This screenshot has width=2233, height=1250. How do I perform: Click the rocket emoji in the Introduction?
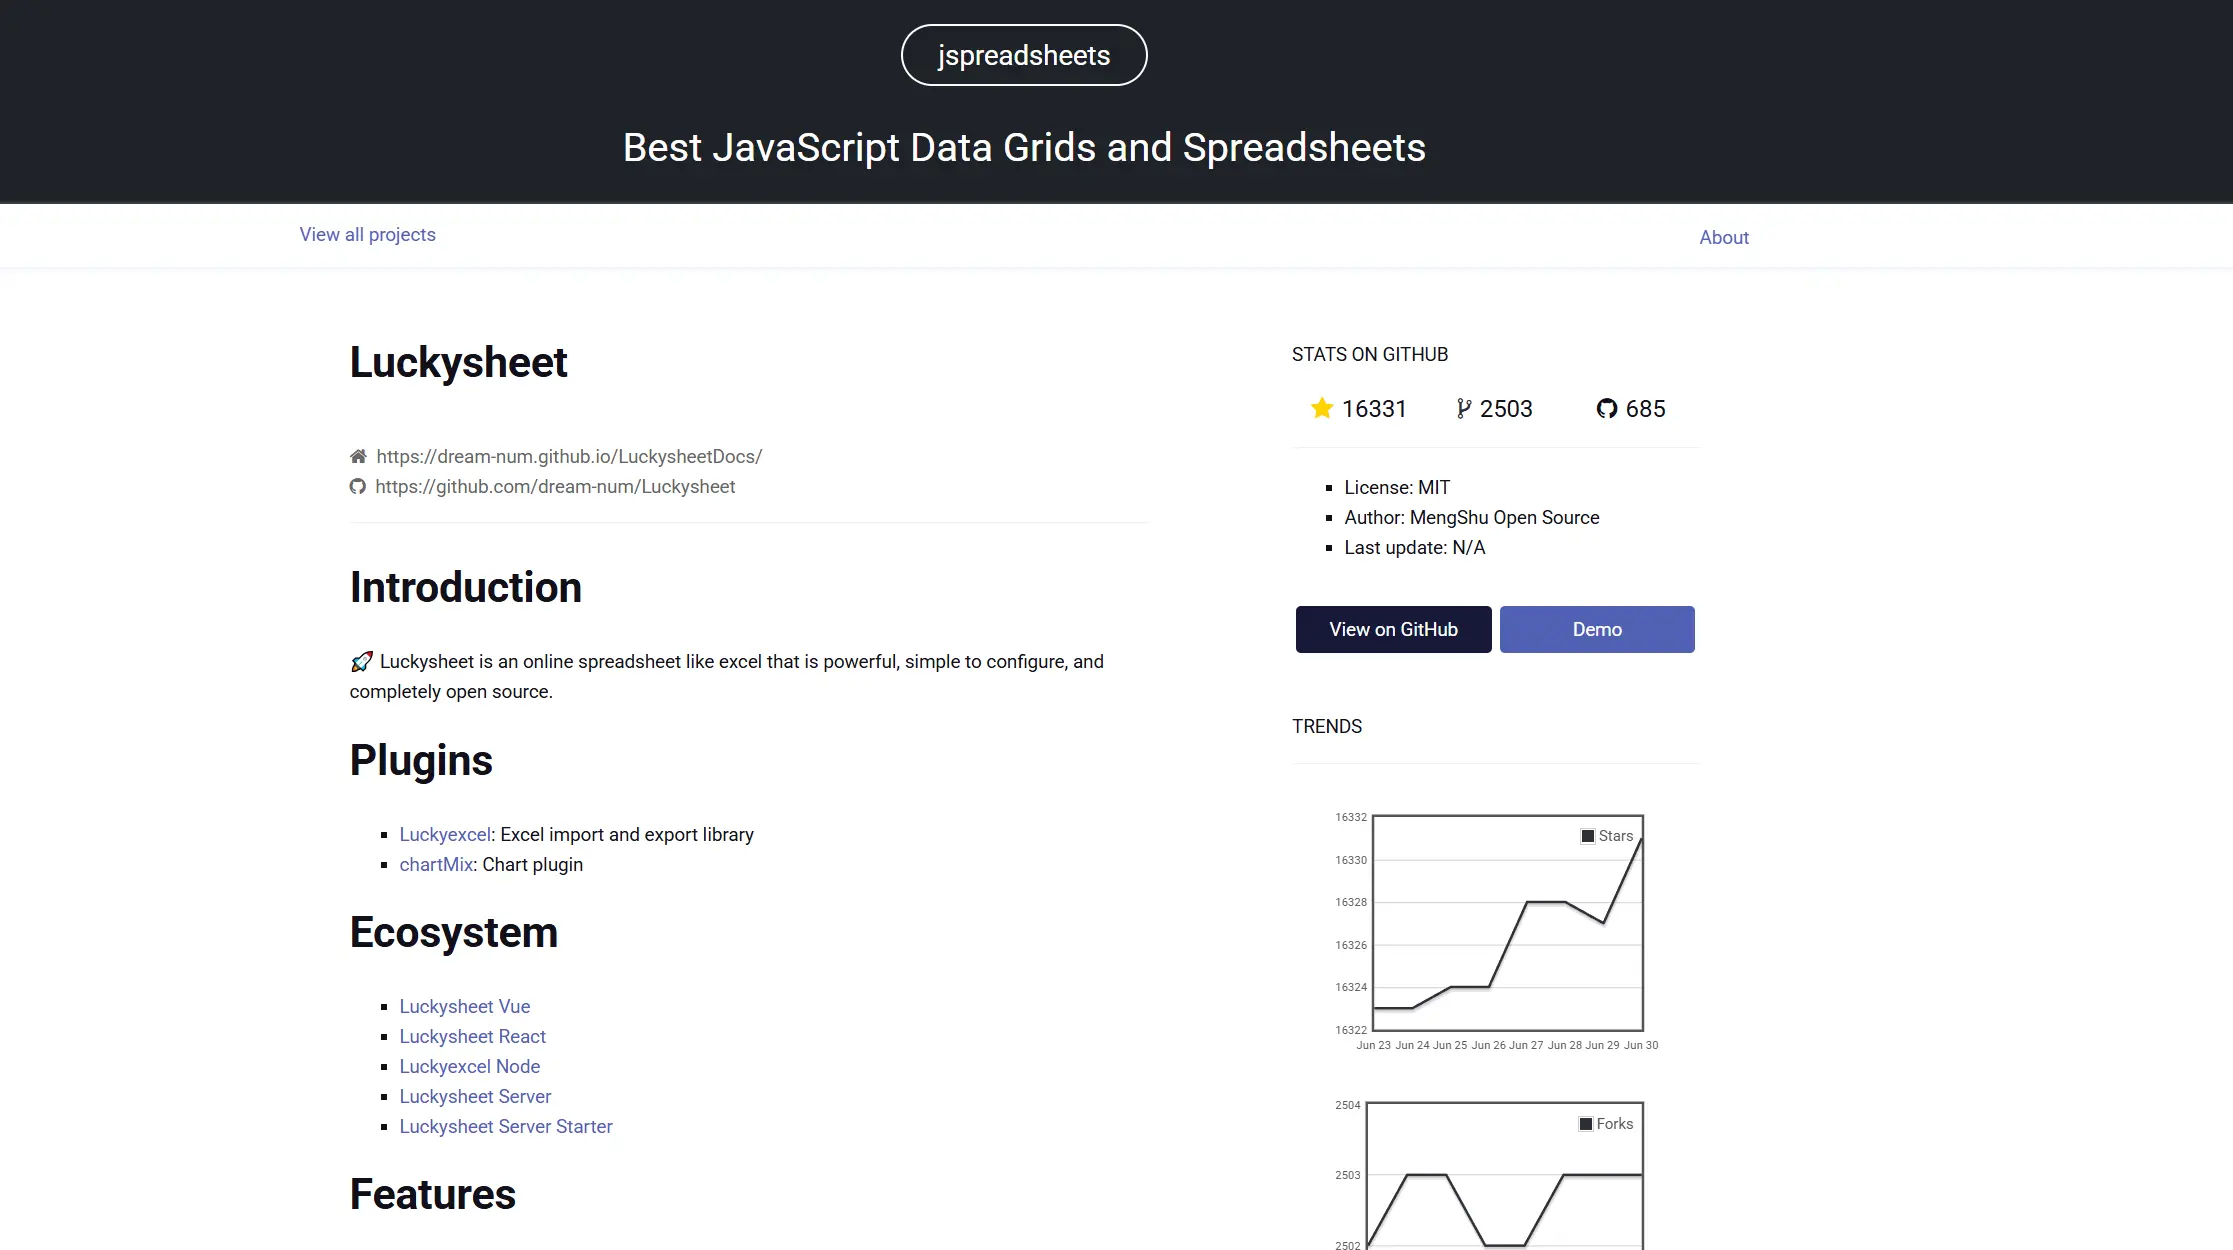click(361, 661)
